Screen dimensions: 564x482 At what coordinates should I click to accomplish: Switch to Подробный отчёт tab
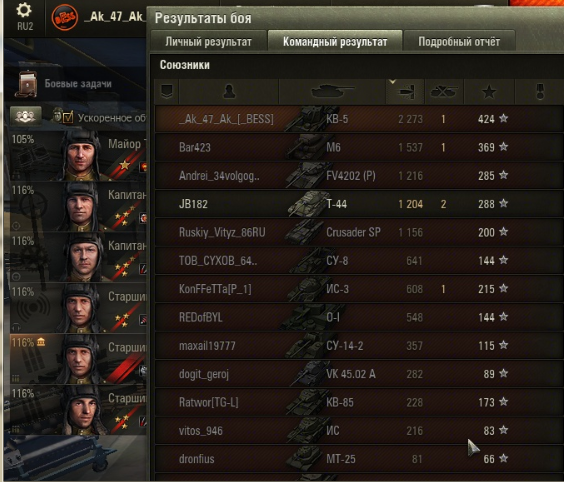(459, 42)
